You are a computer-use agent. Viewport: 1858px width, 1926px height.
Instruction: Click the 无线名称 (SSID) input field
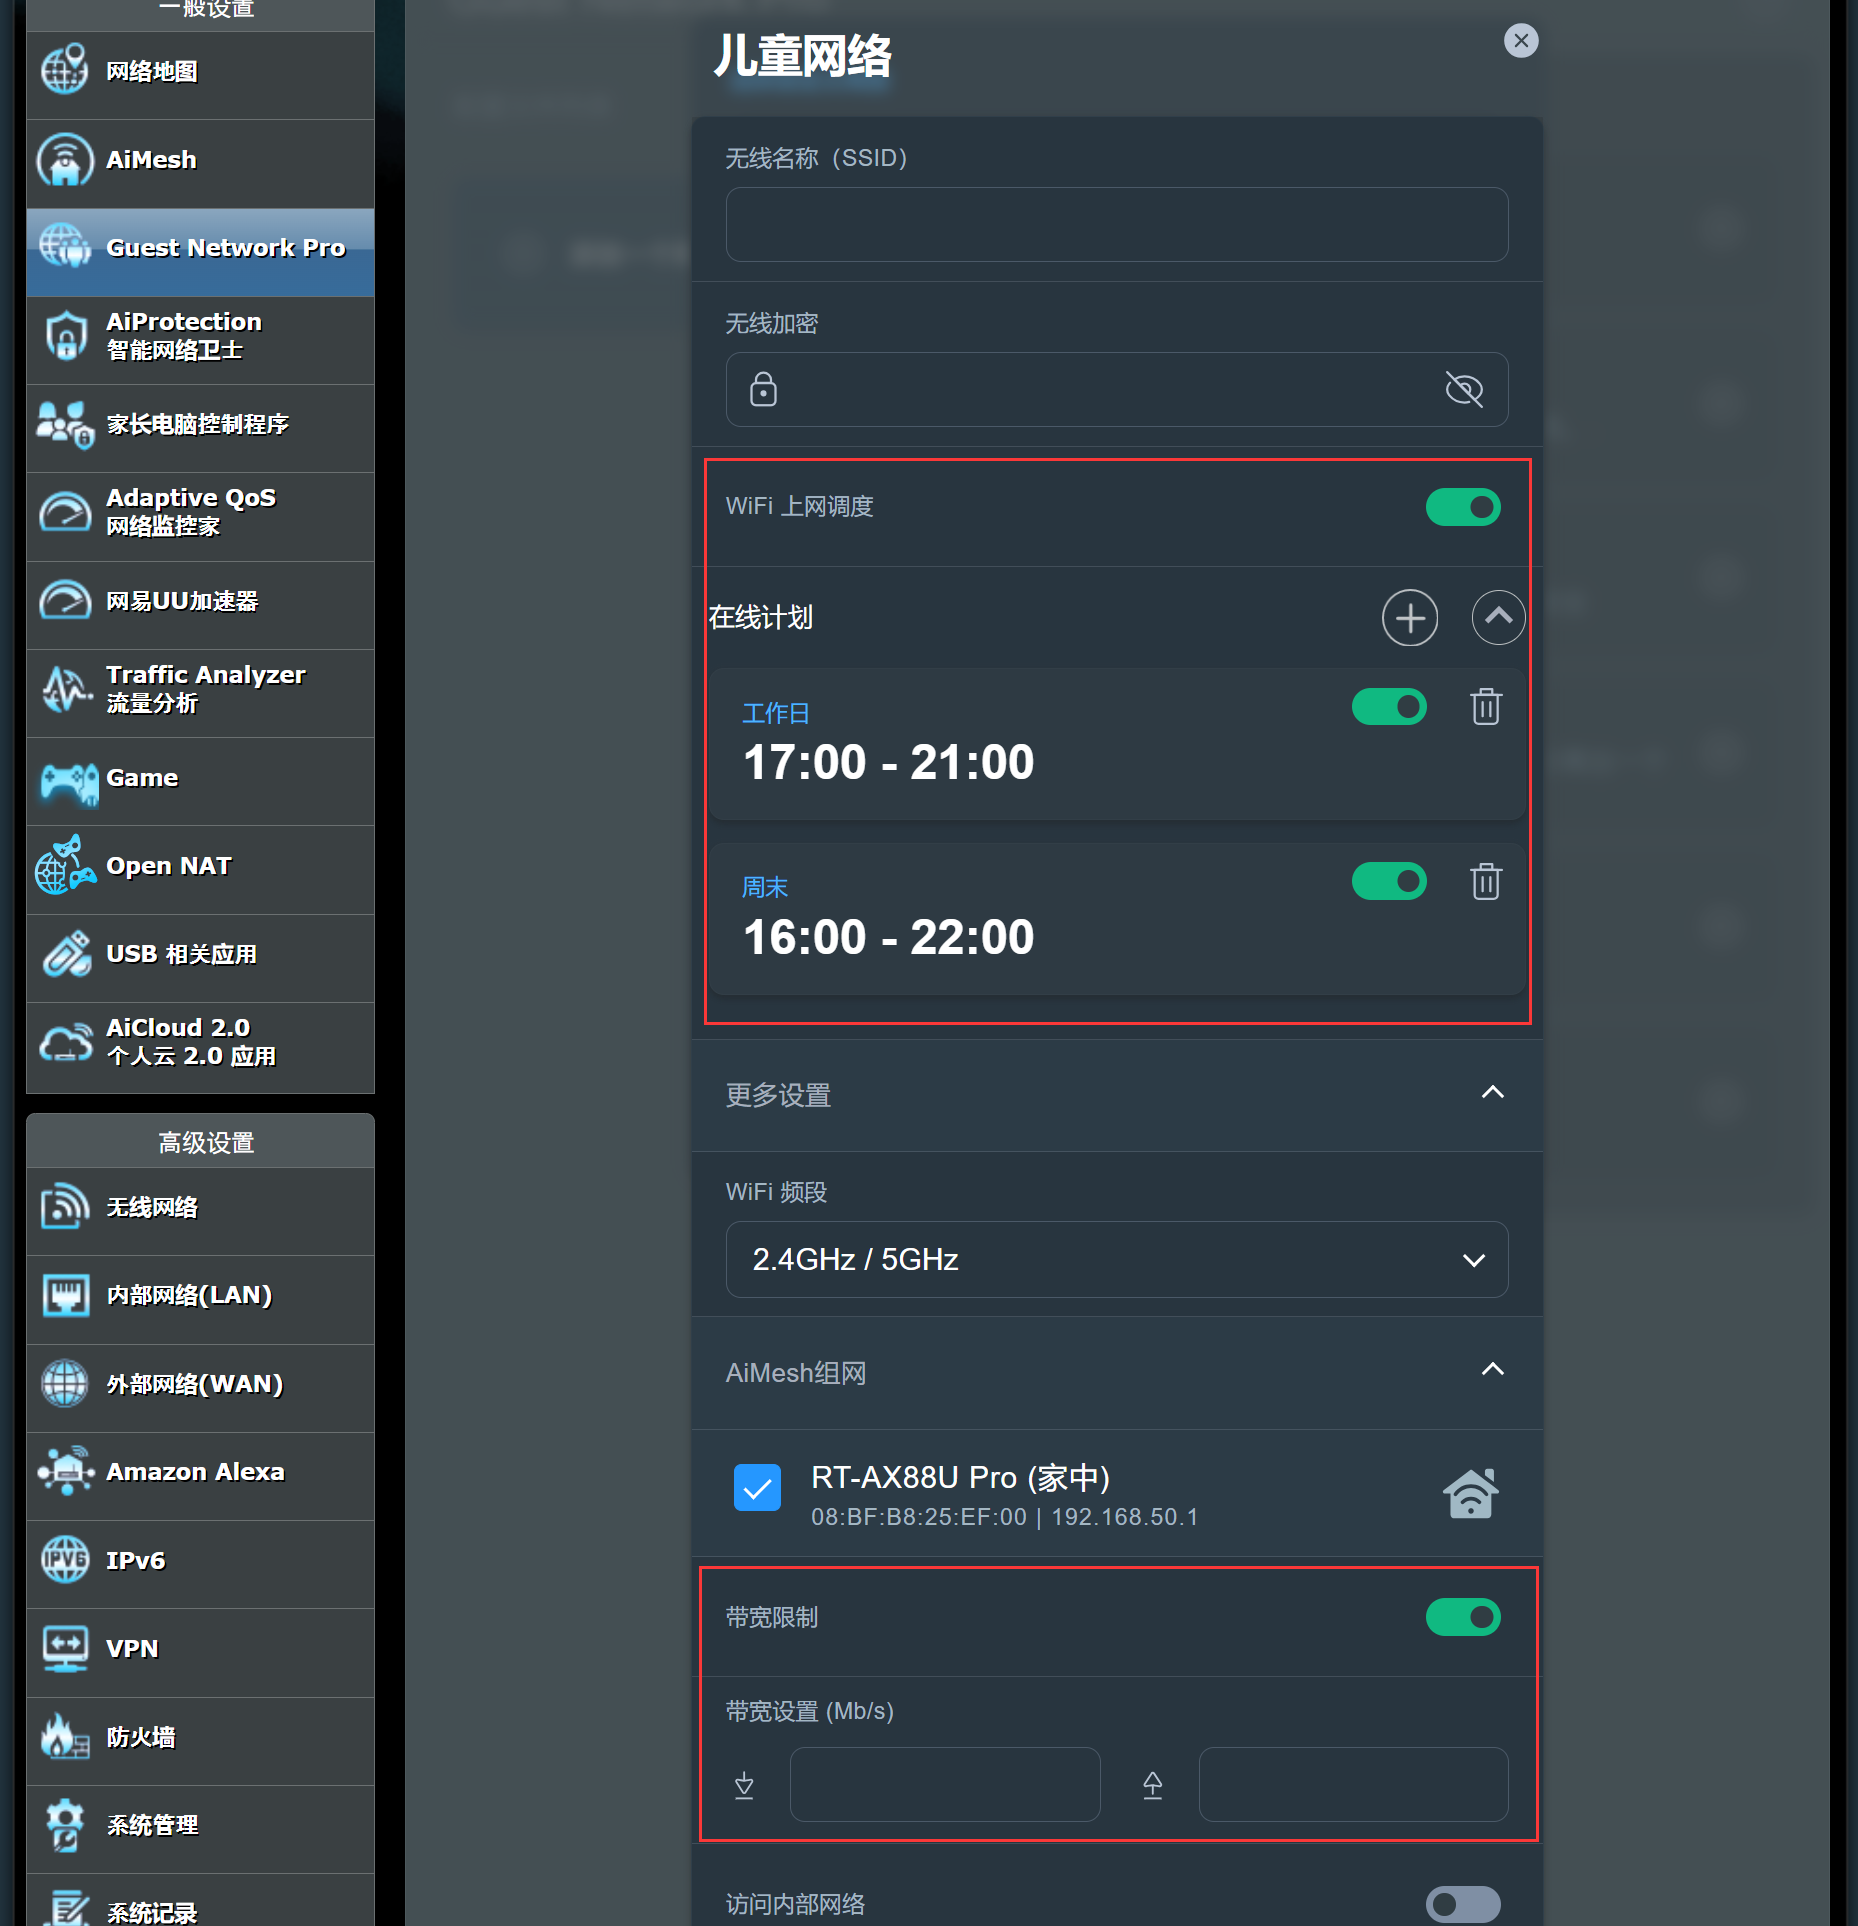pyautogui.click(x=1117, y=224)
